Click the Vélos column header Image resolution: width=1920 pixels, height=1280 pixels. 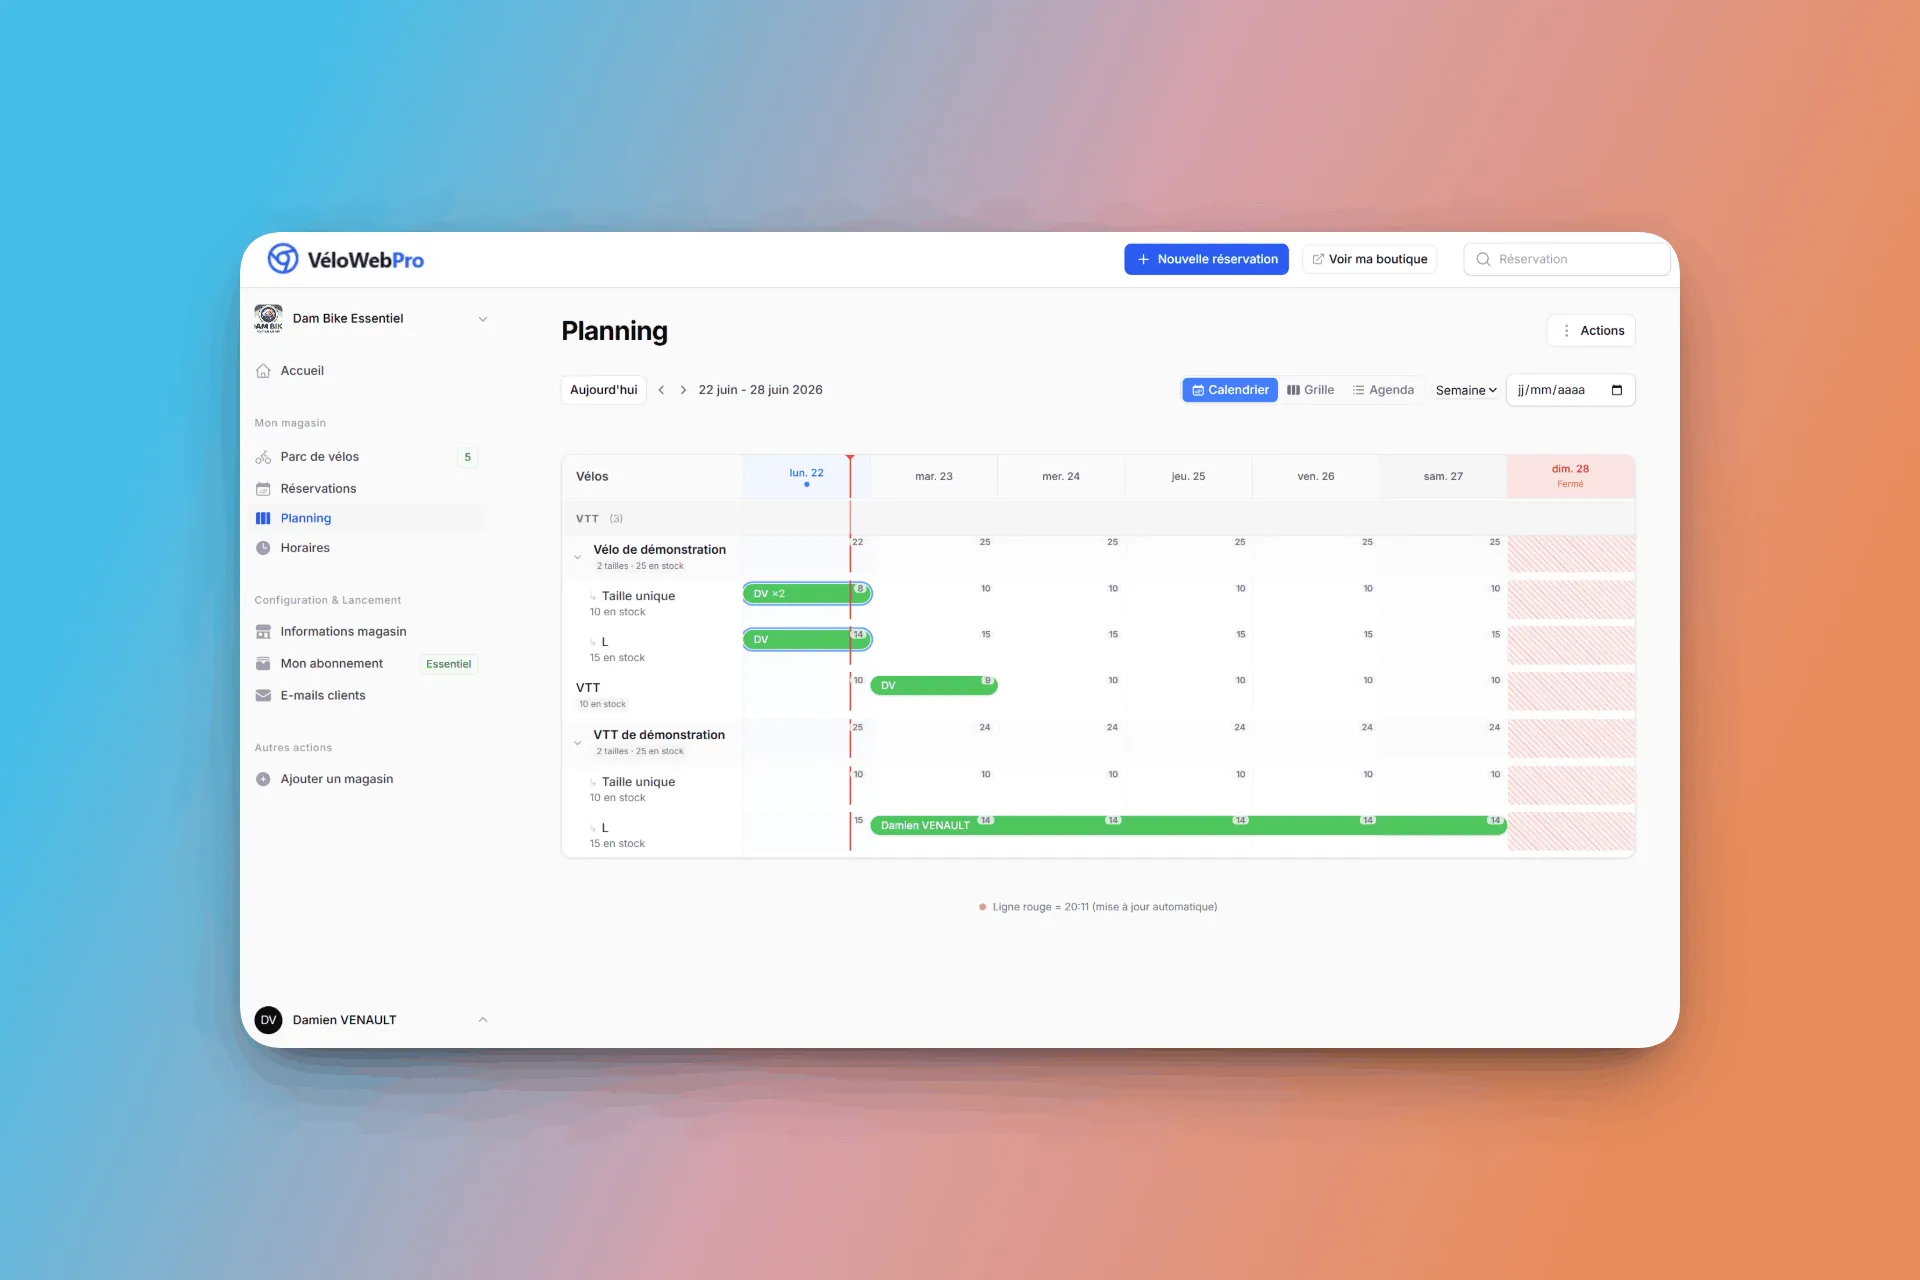tap(592, 476)
